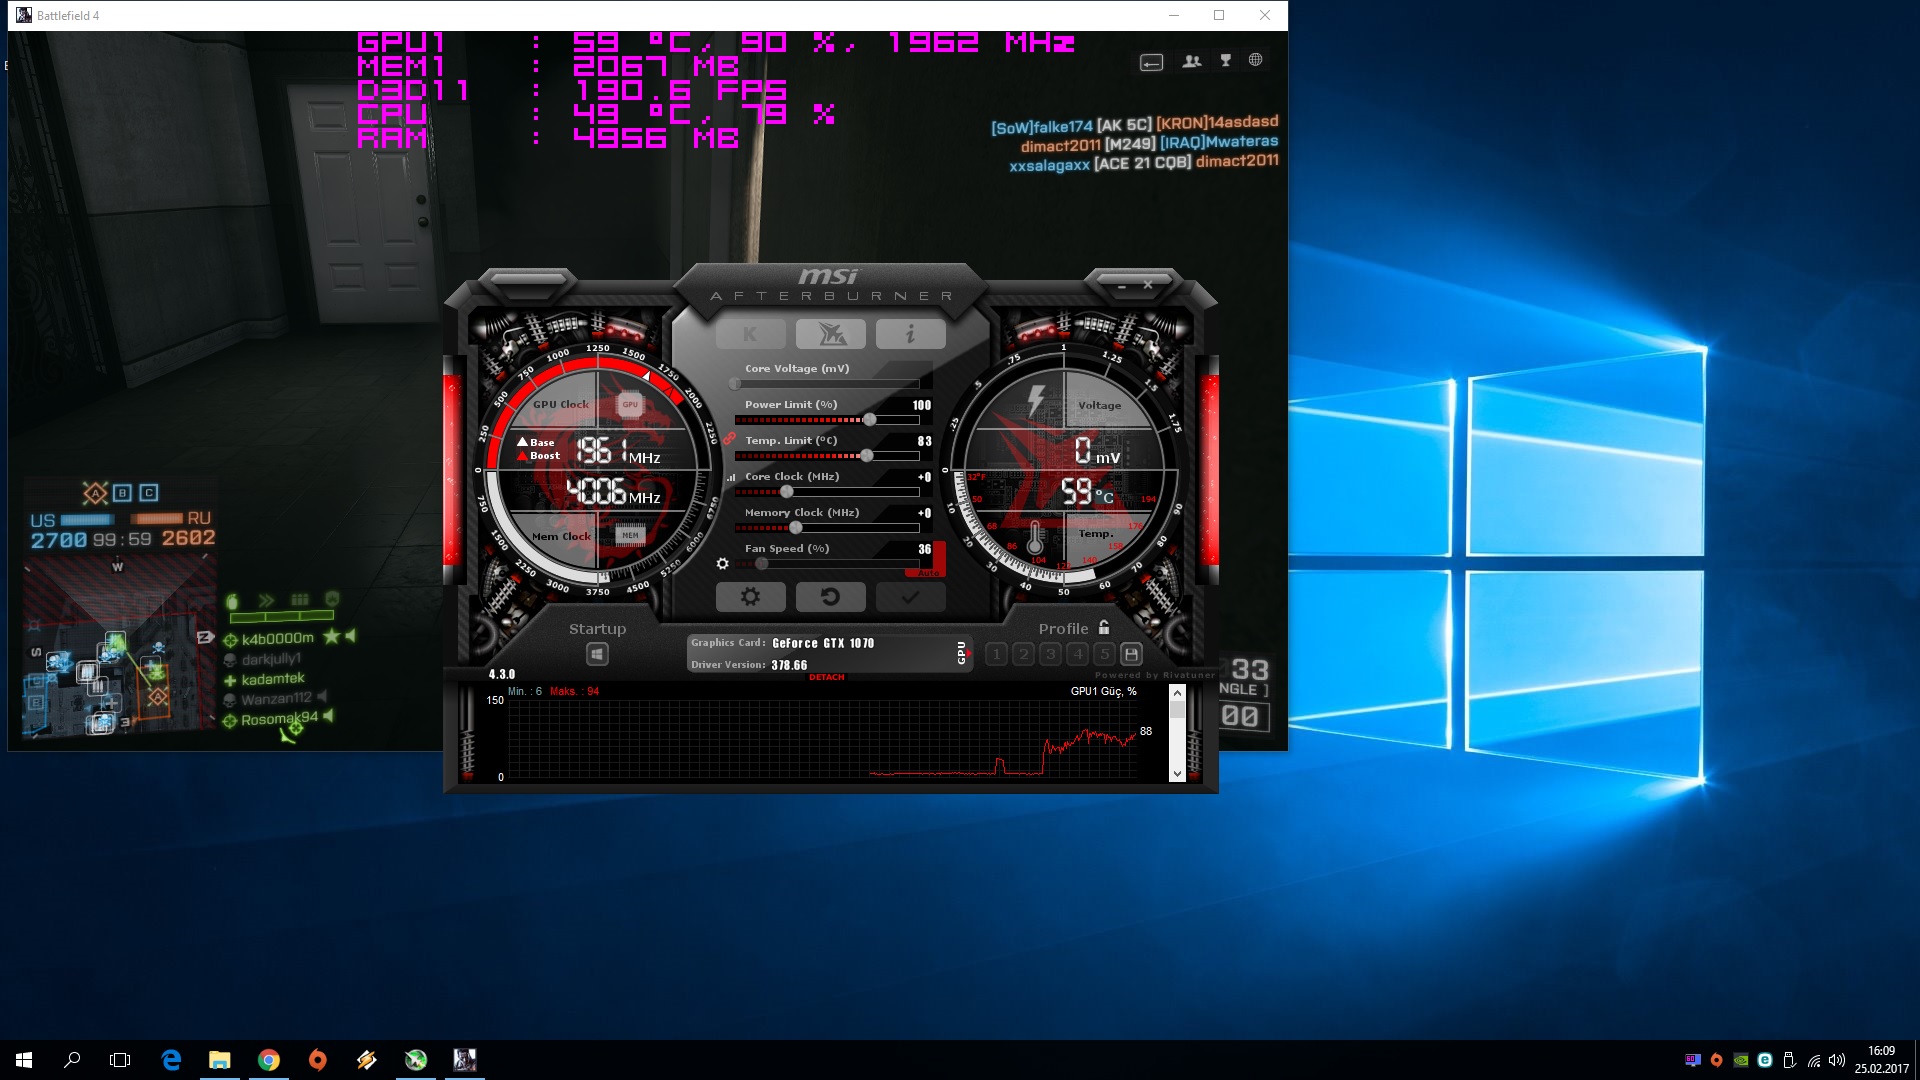
Task: Click the Base/Boost clock indicator on the GPU gauge
Action: tap(538, 448)
